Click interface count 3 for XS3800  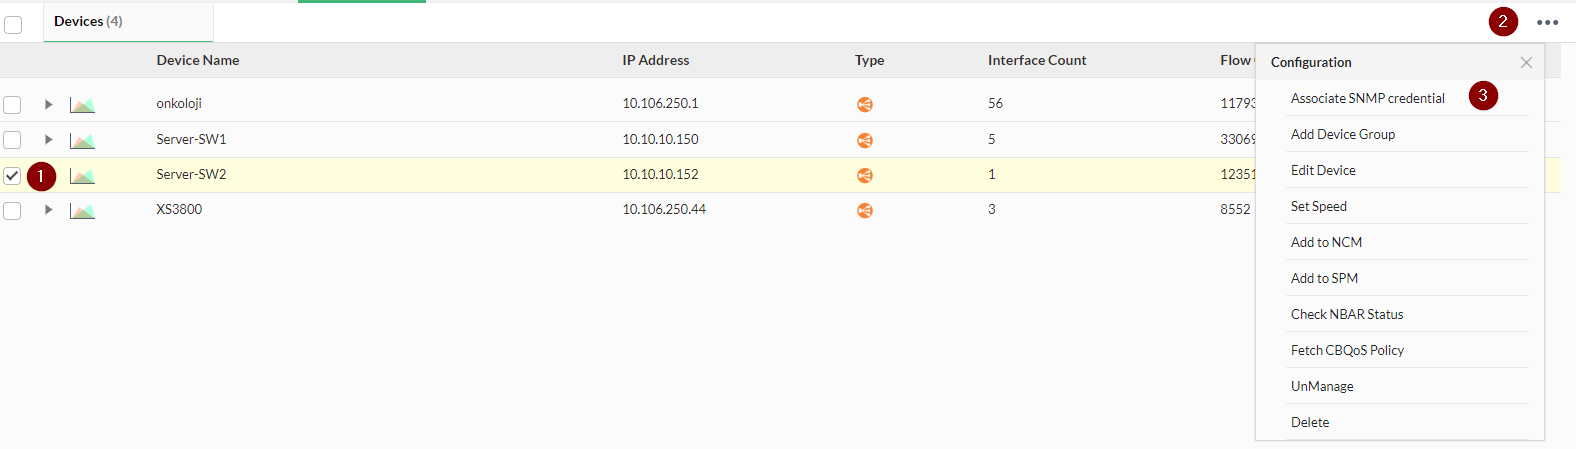[992, 209]
